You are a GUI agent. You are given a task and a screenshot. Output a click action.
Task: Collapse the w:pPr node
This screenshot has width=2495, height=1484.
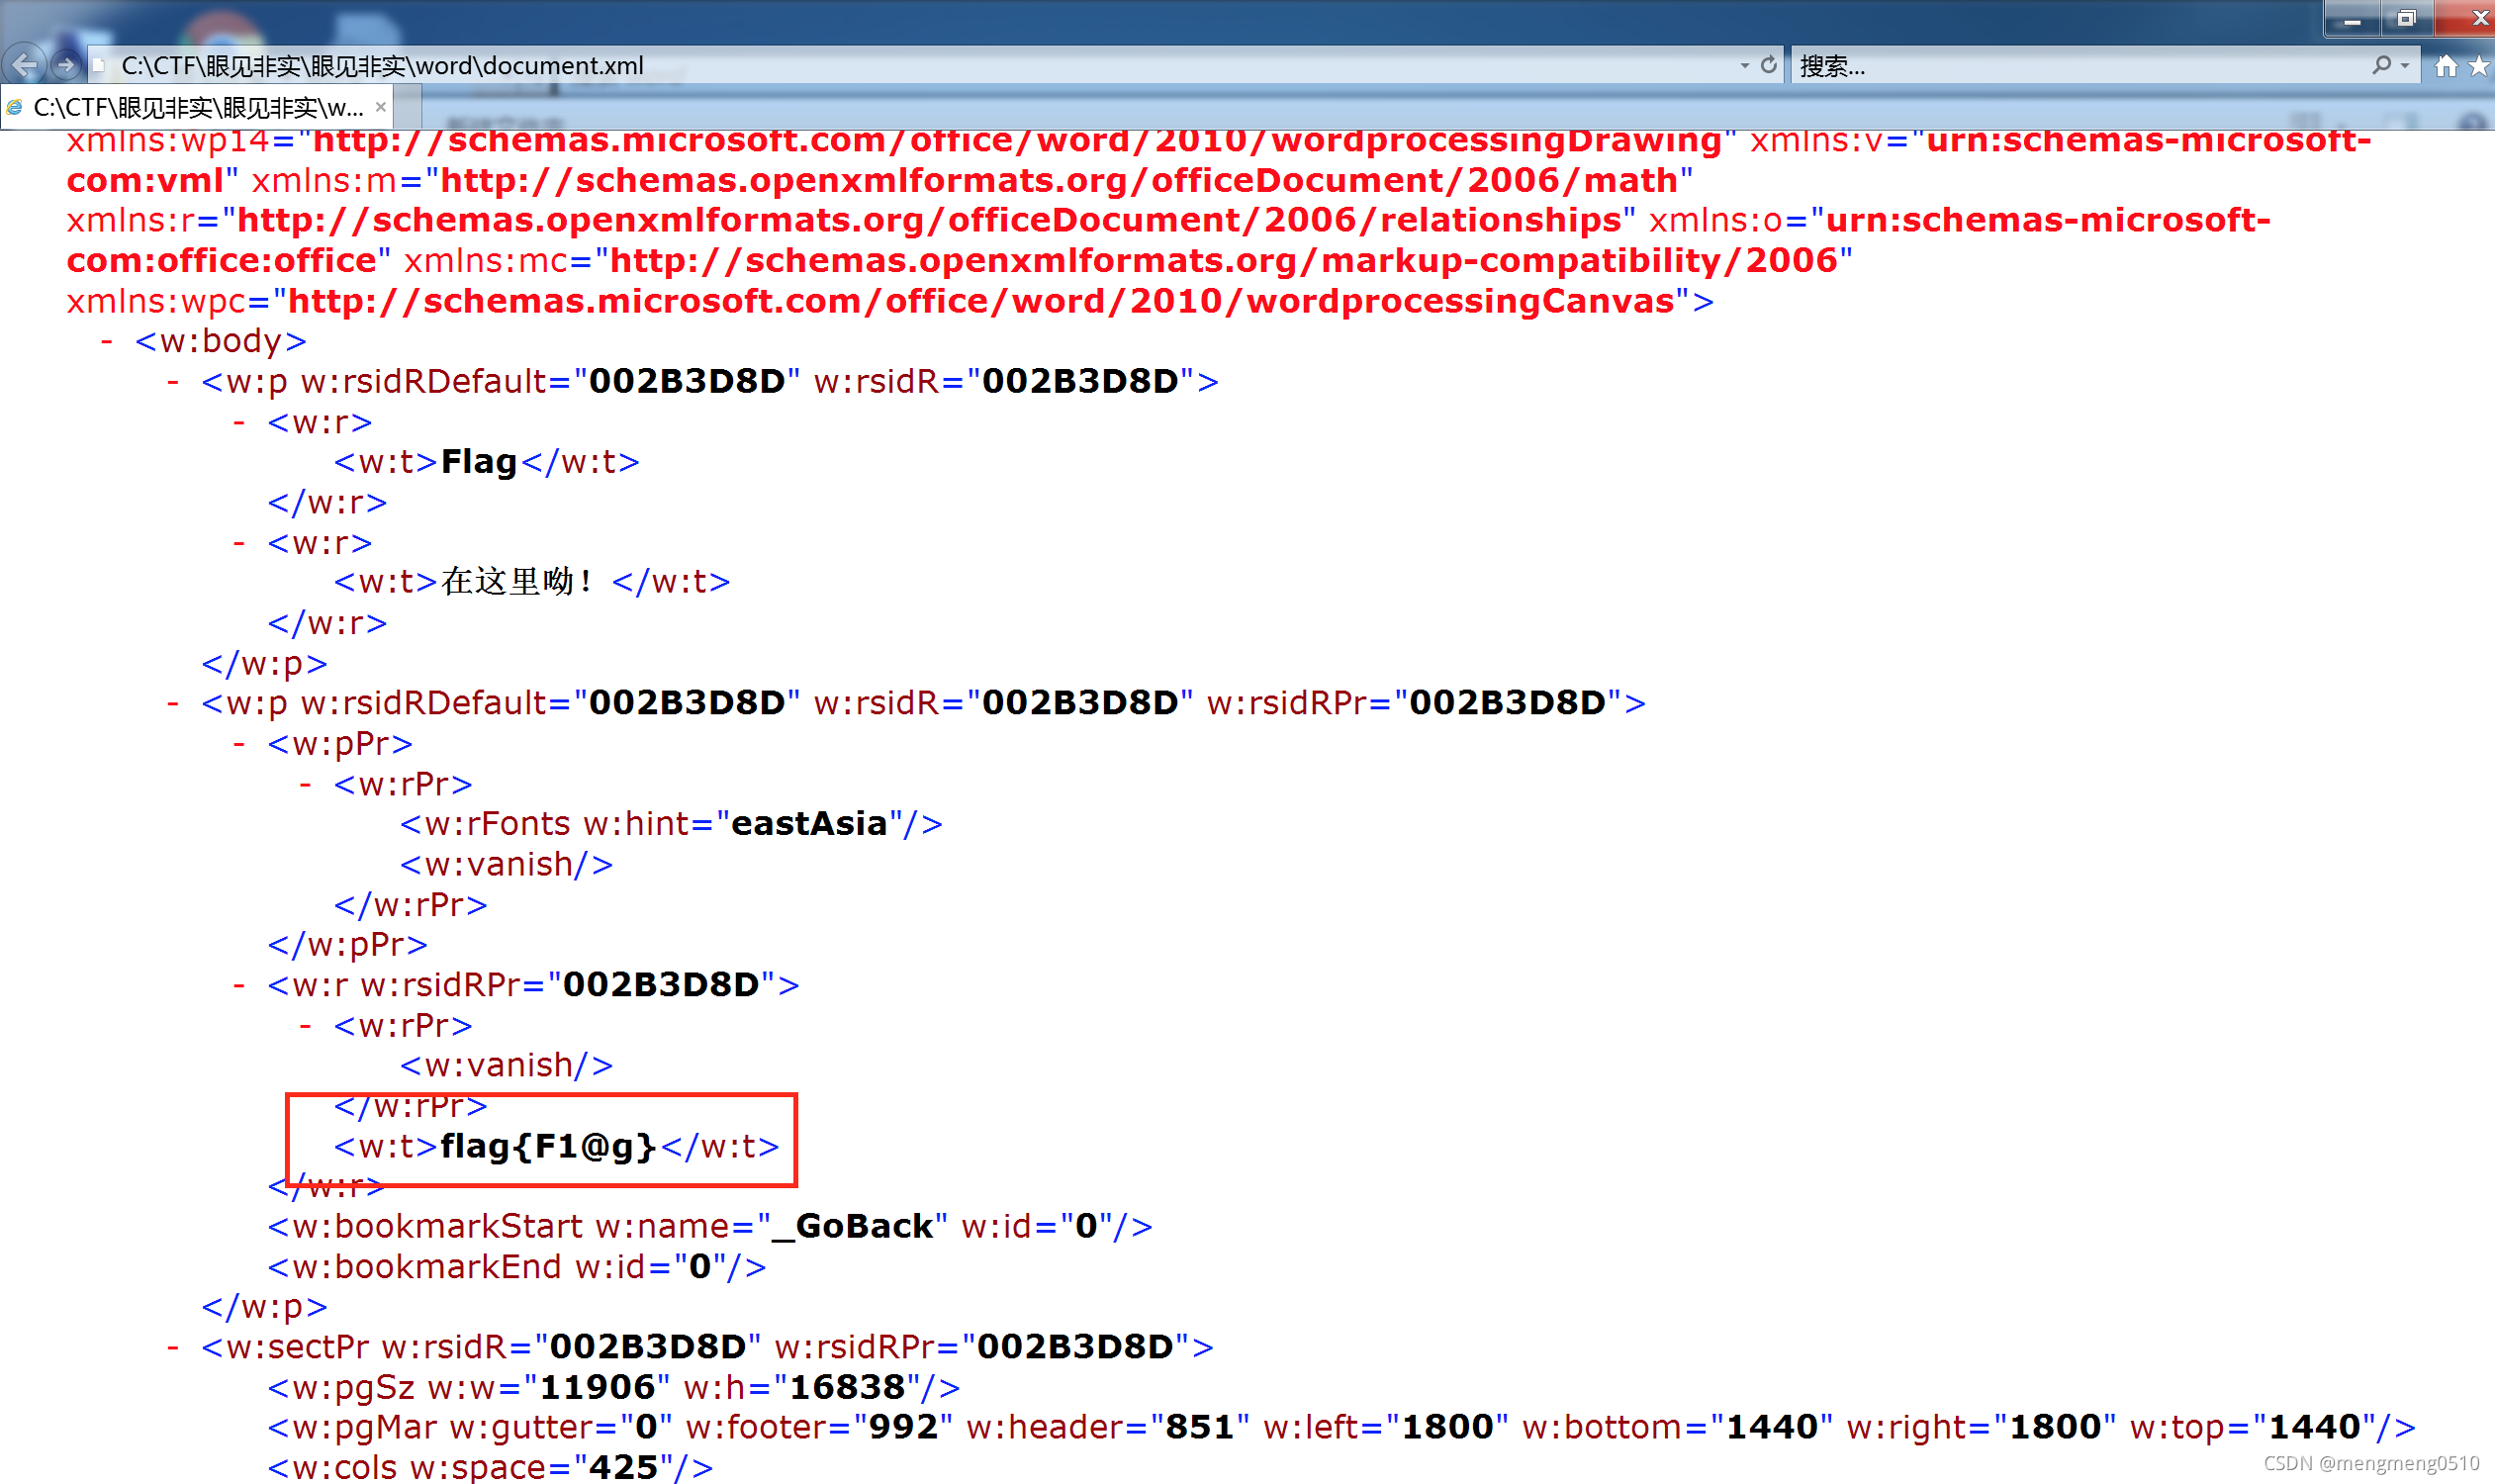point(239,744)
